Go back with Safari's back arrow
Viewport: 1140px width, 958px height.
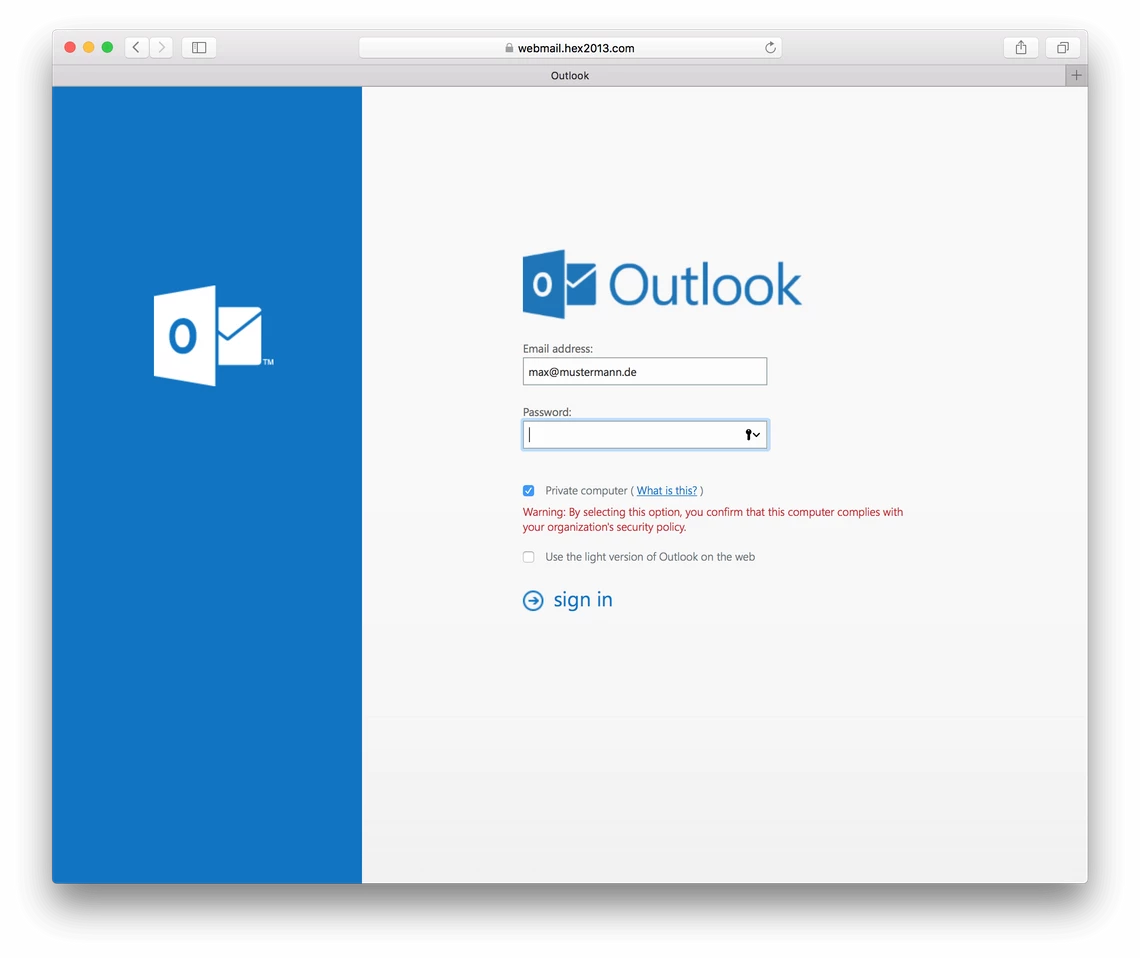click(137, 47)
